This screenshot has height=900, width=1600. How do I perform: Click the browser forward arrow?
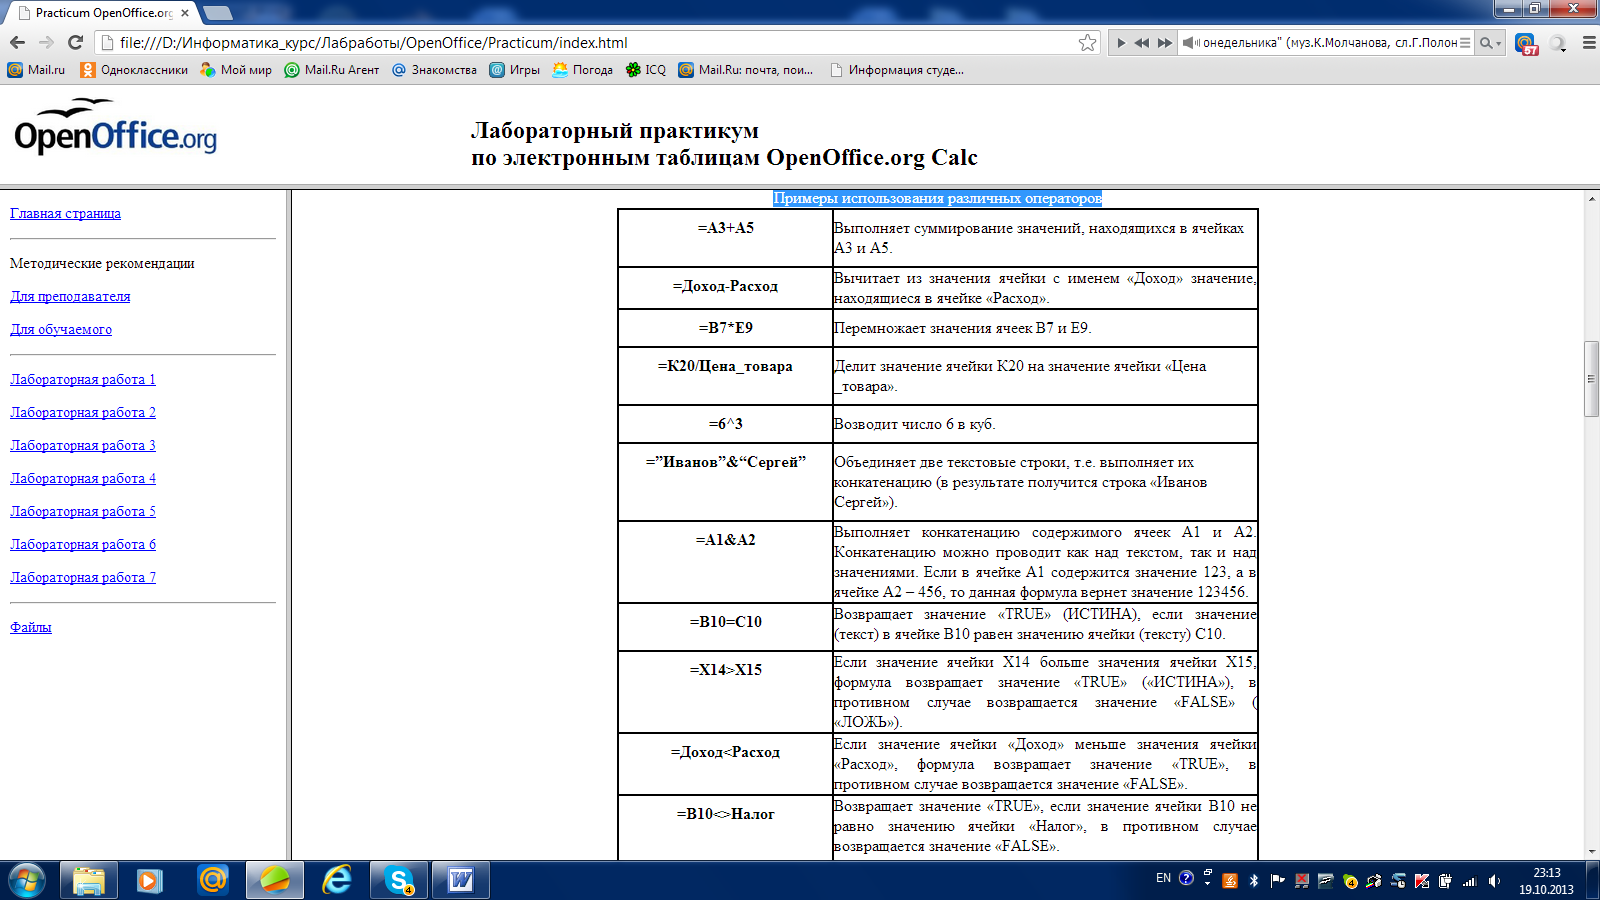(x=46, y=42)
